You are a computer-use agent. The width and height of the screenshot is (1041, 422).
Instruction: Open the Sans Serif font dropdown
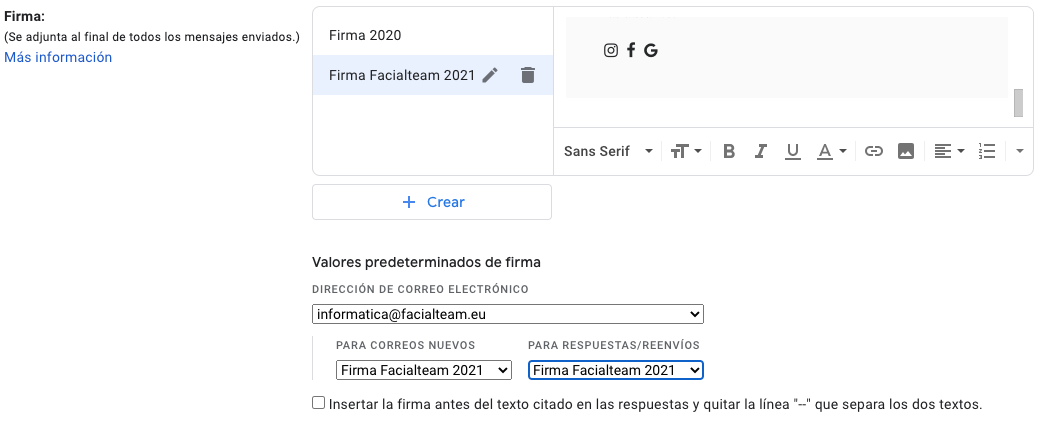608,151
